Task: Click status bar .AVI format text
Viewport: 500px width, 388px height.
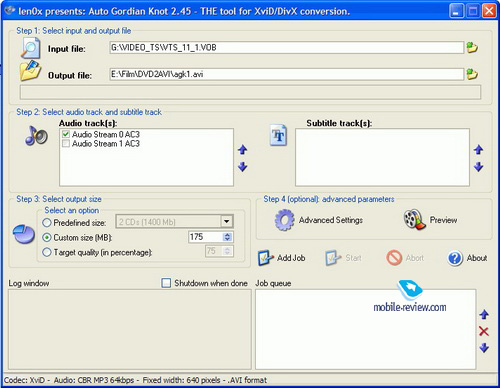Action: tap(247, 380)
